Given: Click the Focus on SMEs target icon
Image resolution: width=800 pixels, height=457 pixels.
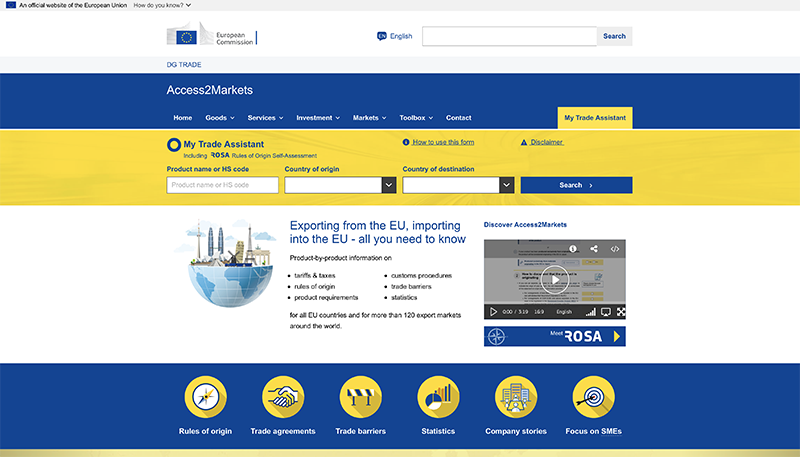Looking at the screenshot, I should click(x=593, y=396).
